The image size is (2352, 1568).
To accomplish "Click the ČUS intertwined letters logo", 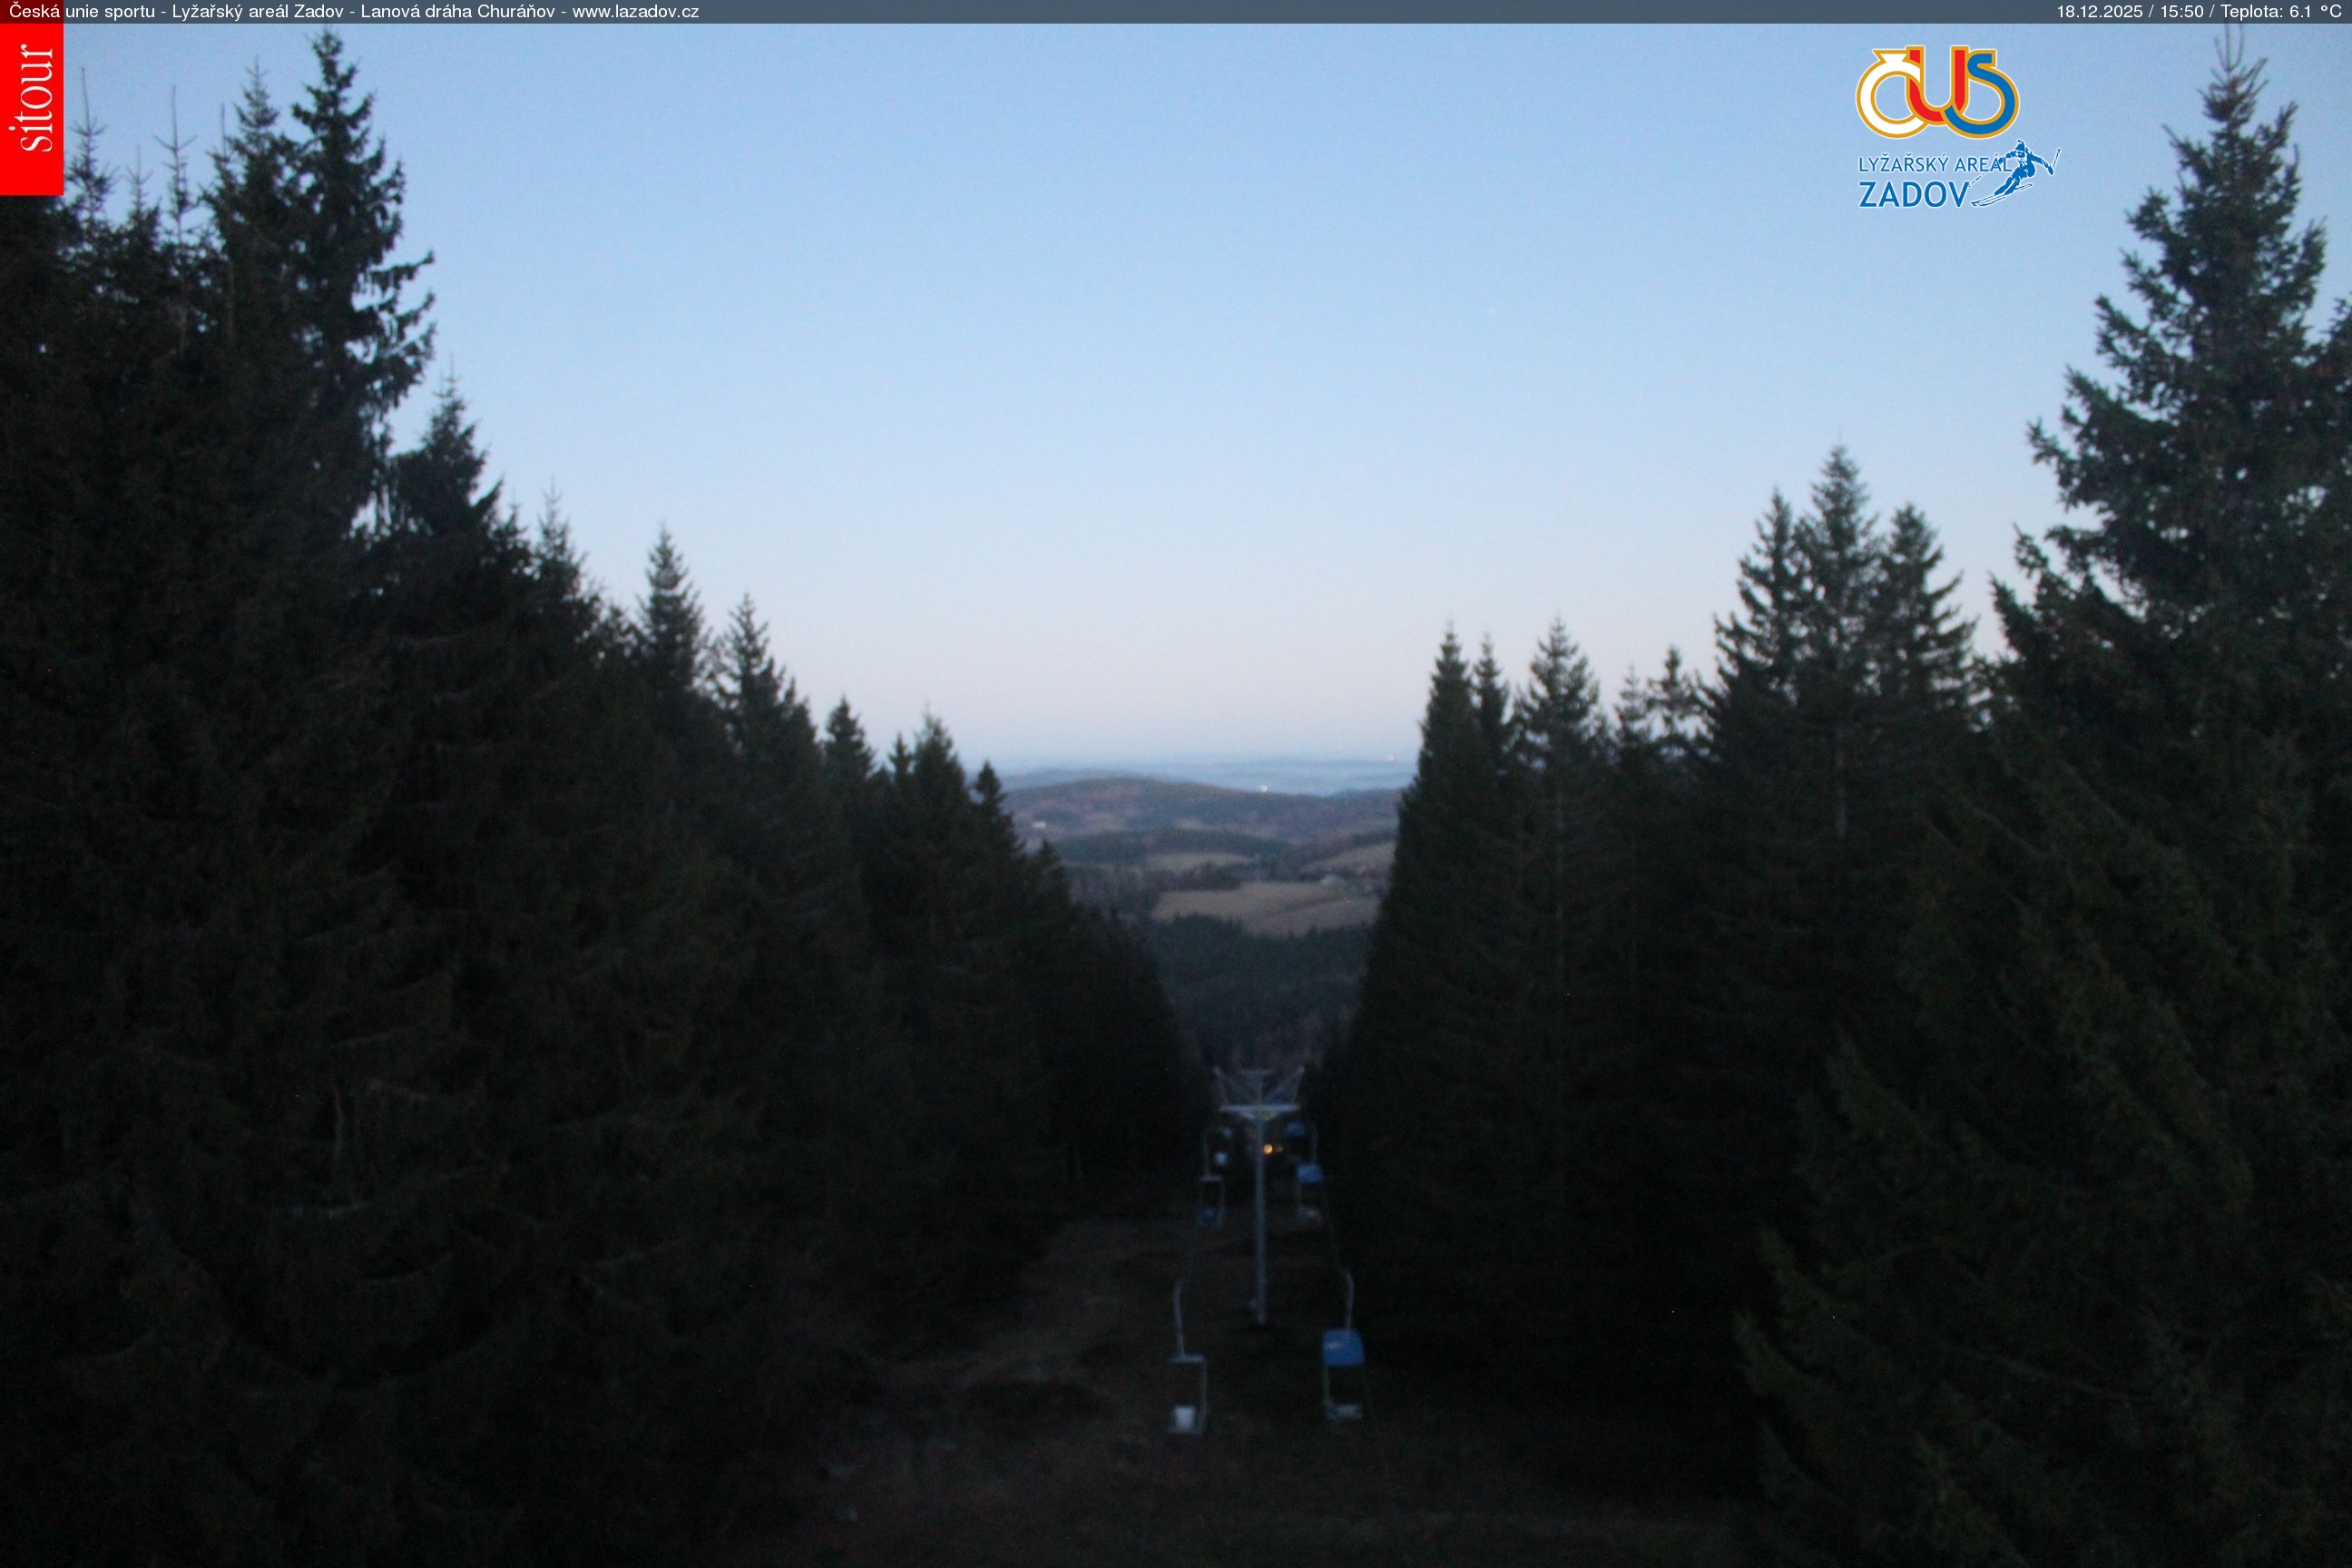I will pyautogui.click(x=1937, y=93).
